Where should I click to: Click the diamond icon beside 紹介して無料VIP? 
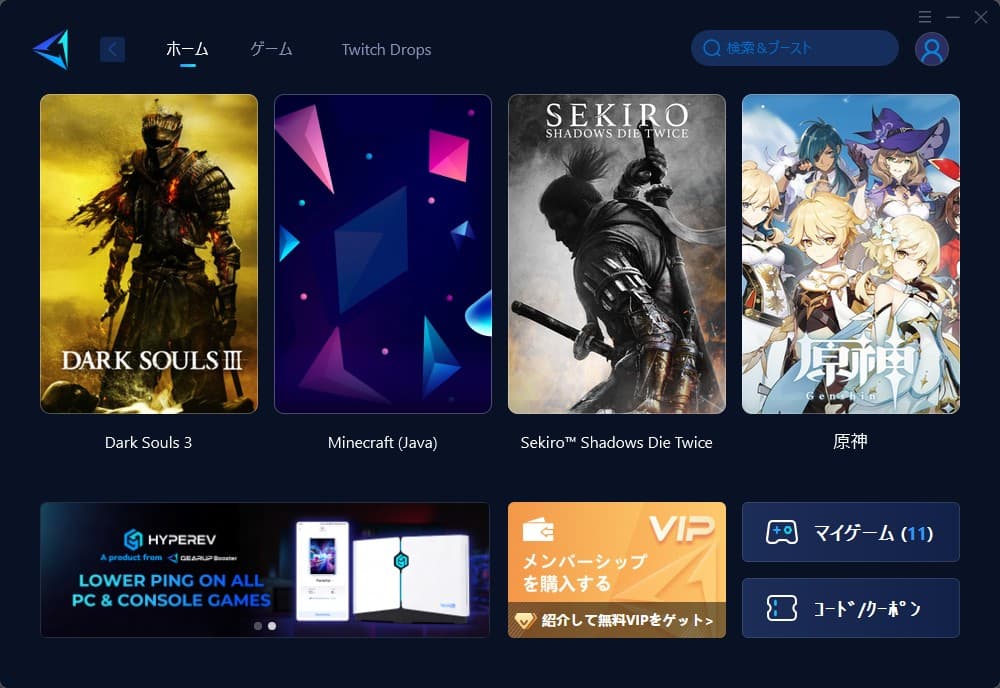point(524,620)
